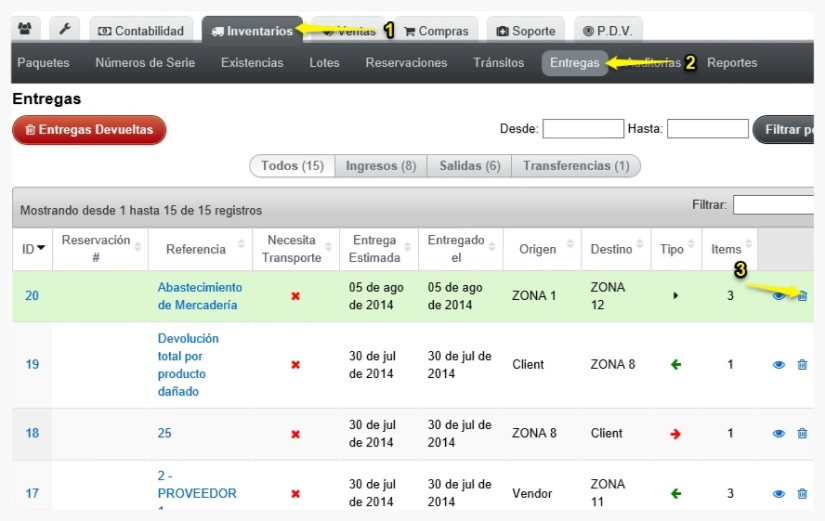
Task: Open Abastecimiento de Mercadería reference link
Action: pos(199,296)
